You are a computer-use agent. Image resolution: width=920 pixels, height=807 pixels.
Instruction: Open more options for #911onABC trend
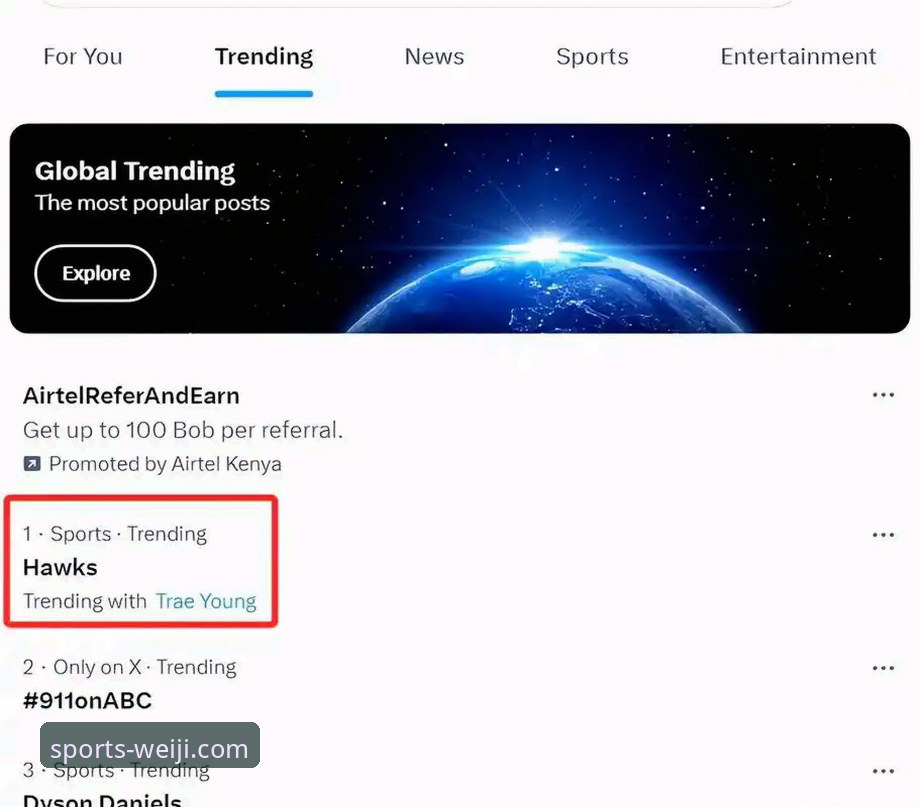coord(883,668)
